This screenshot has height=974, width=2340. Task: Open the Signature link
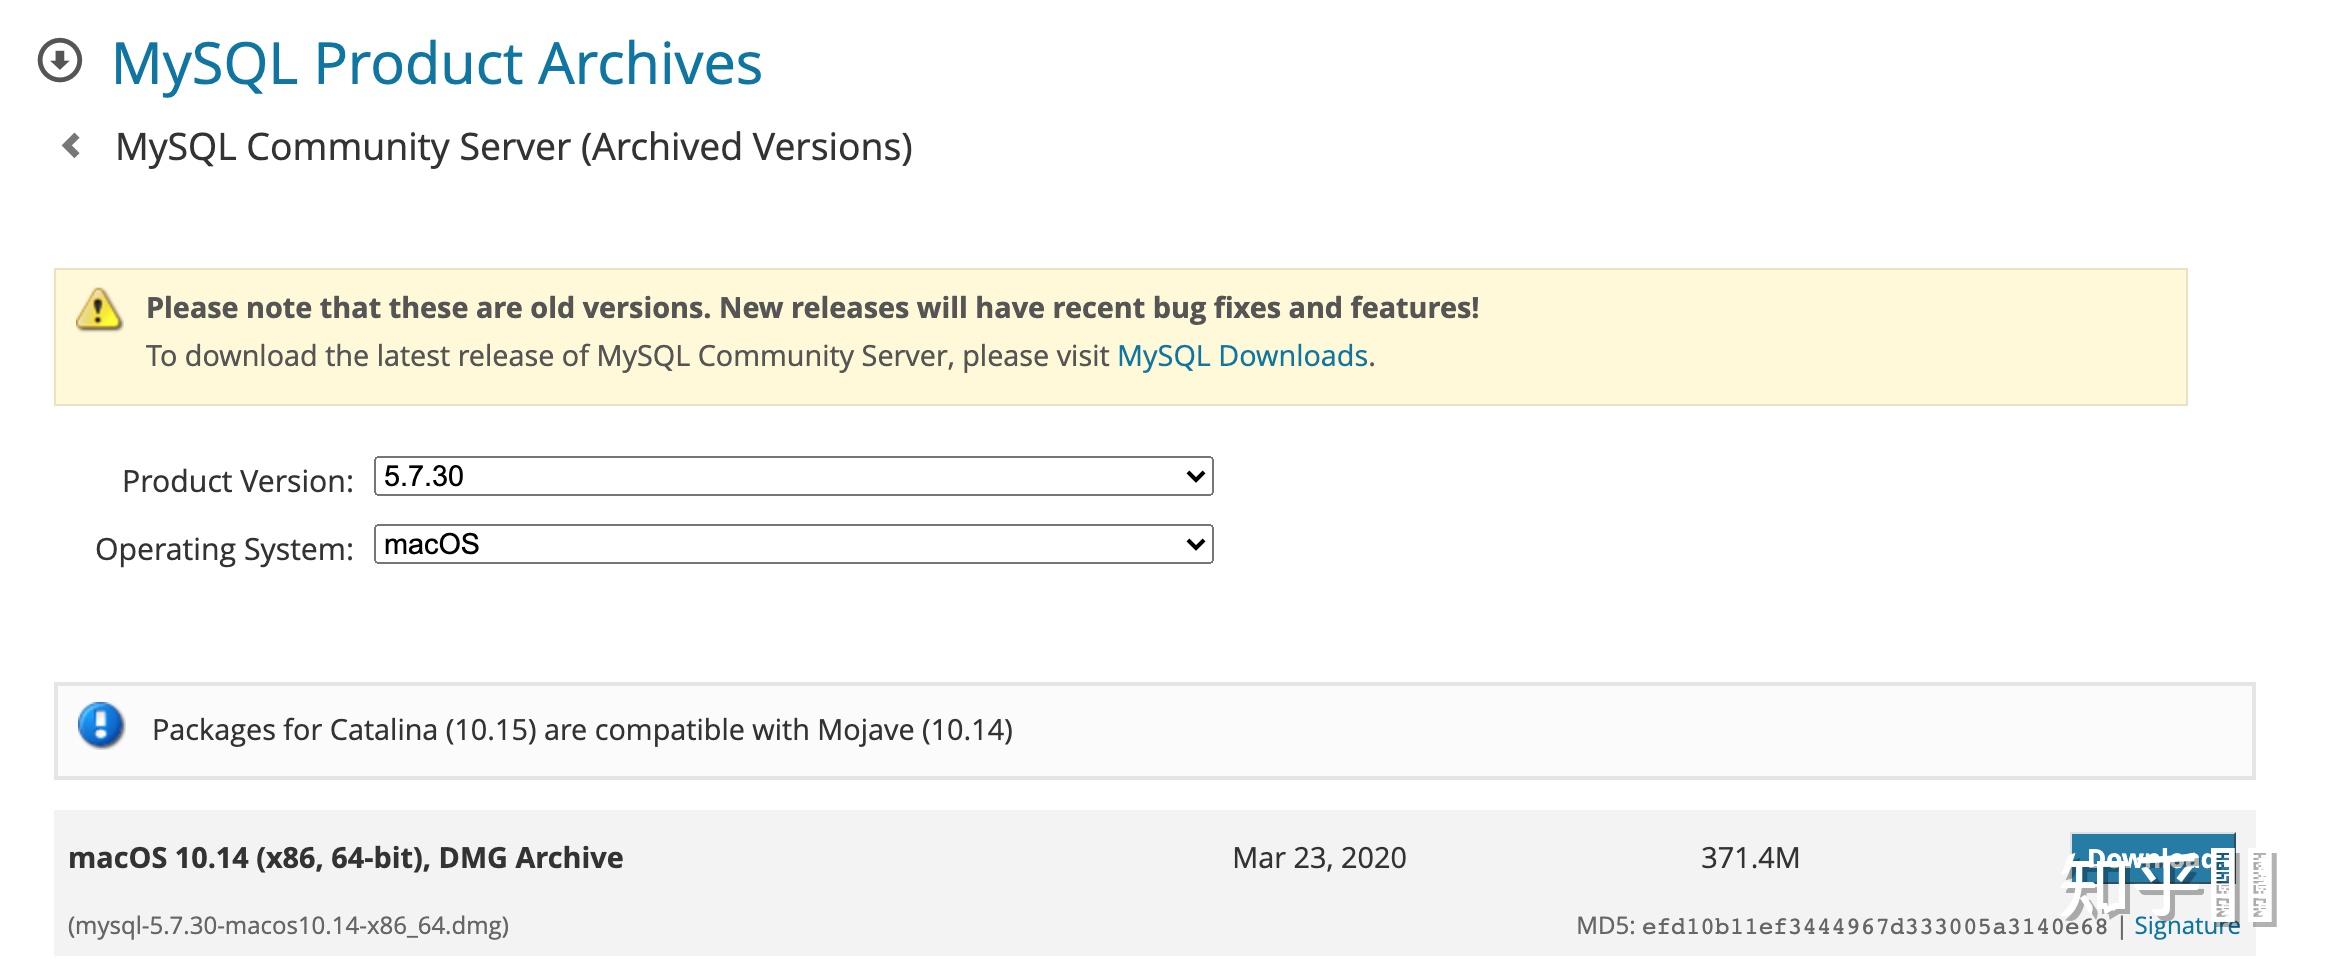pyautogui.click(x=2186, y=926)
